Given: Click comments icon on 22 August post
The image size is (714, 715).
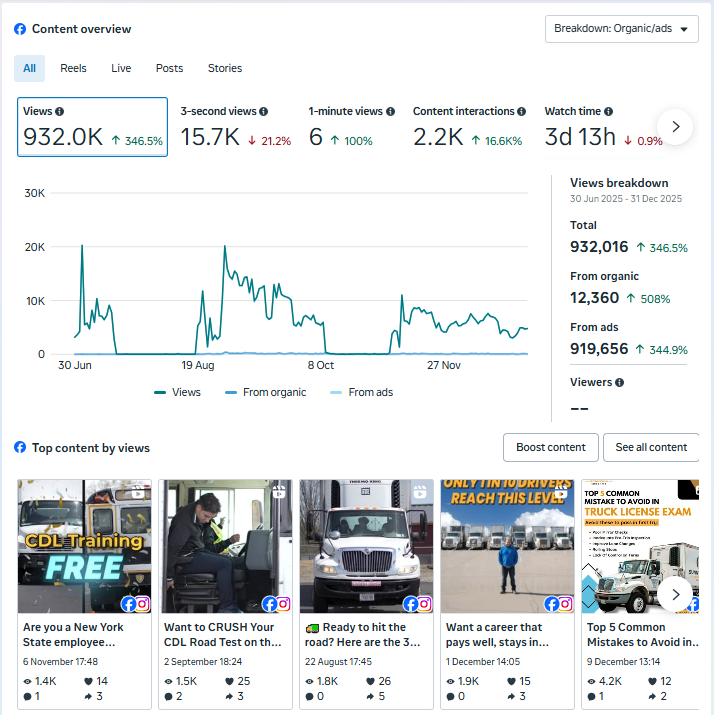Looking at the screenshot, I should [x=310, y=697].
